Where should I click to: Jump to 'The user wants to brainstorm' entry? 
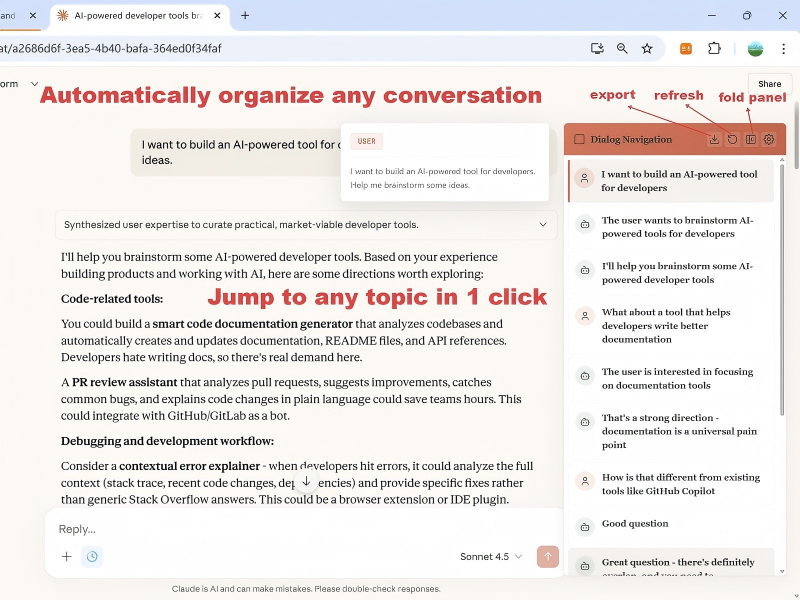tap(671, 227)
